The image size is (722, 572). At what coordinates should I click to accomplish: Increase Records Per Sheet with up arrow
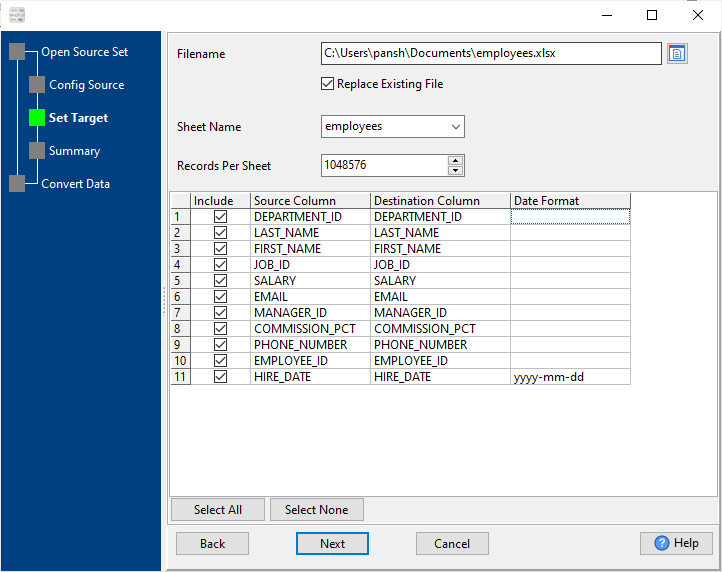(x=456, y=160)
